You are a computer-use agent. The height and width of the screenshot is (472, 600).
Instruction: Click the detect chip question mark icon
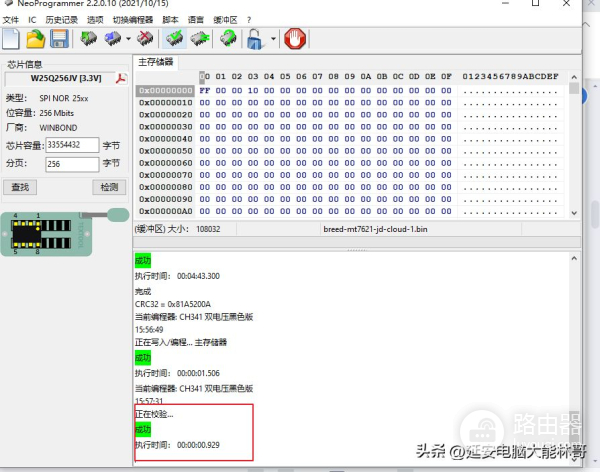click(228, 39)
